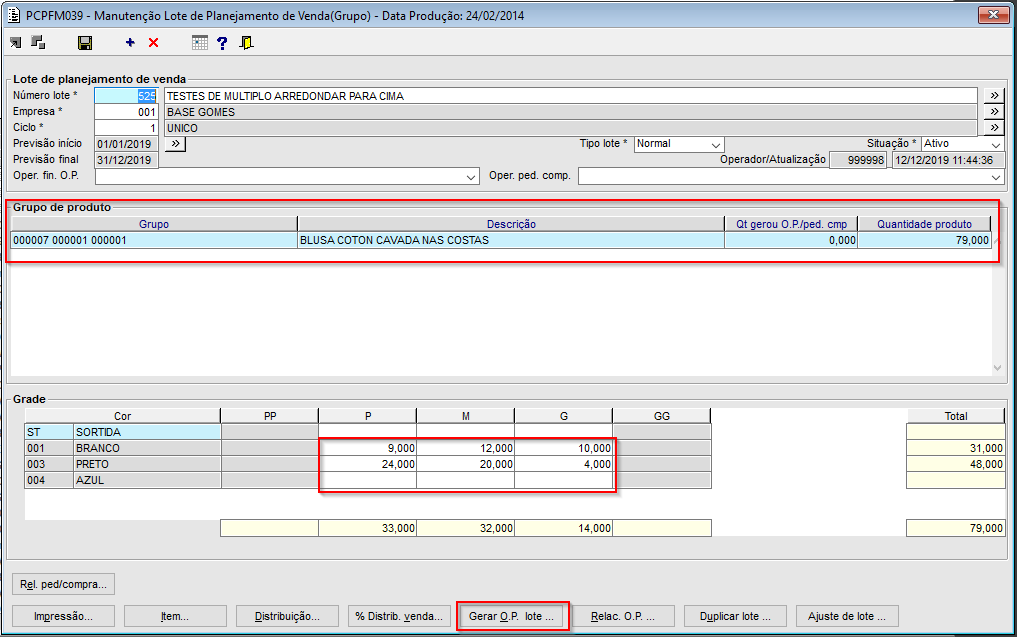This screenshot has height=637, width=1017.
Task: Expand the Tipo lote dropdown
Action: [715, 145]
